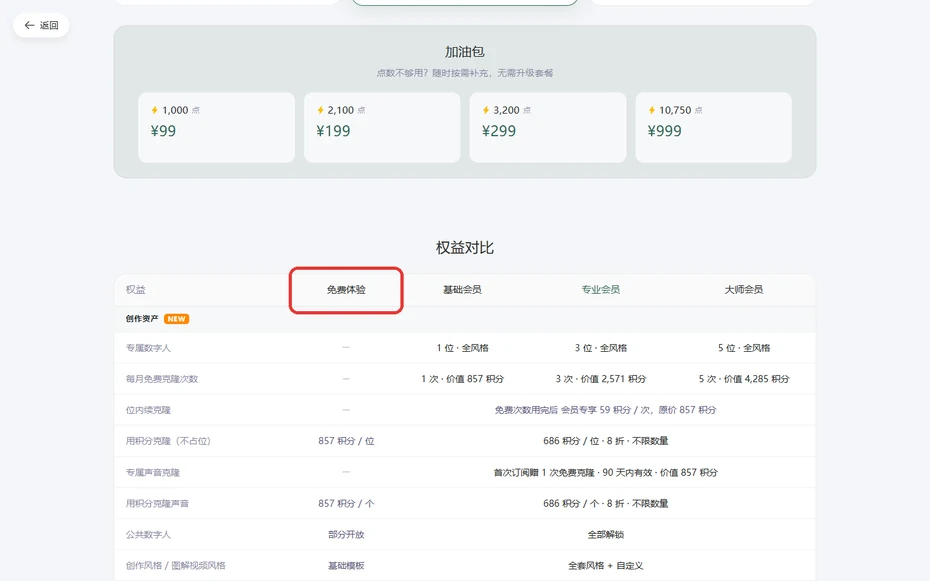930x581 pixels.
Task: Click the 3 次 · 价值 2,571 积分 cell
Action: tap(601, 379)
